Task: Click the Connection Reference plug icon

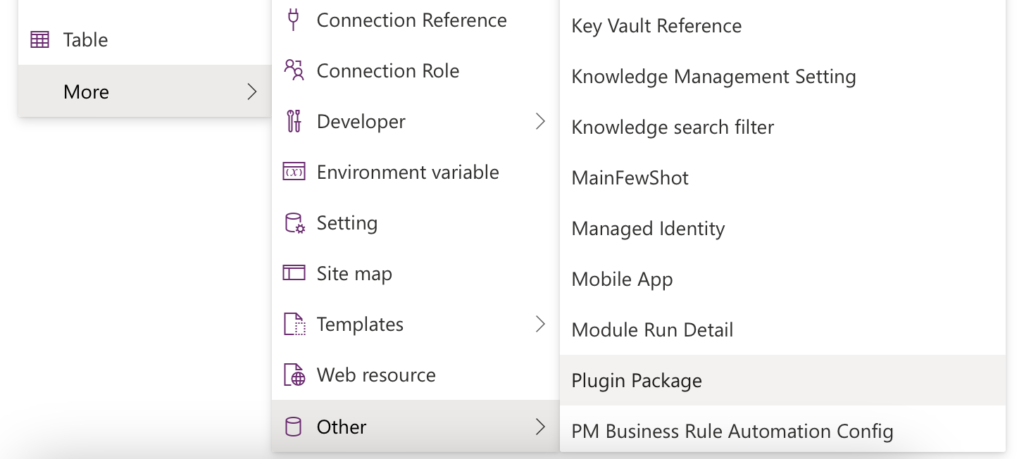Action: (293, 20)
